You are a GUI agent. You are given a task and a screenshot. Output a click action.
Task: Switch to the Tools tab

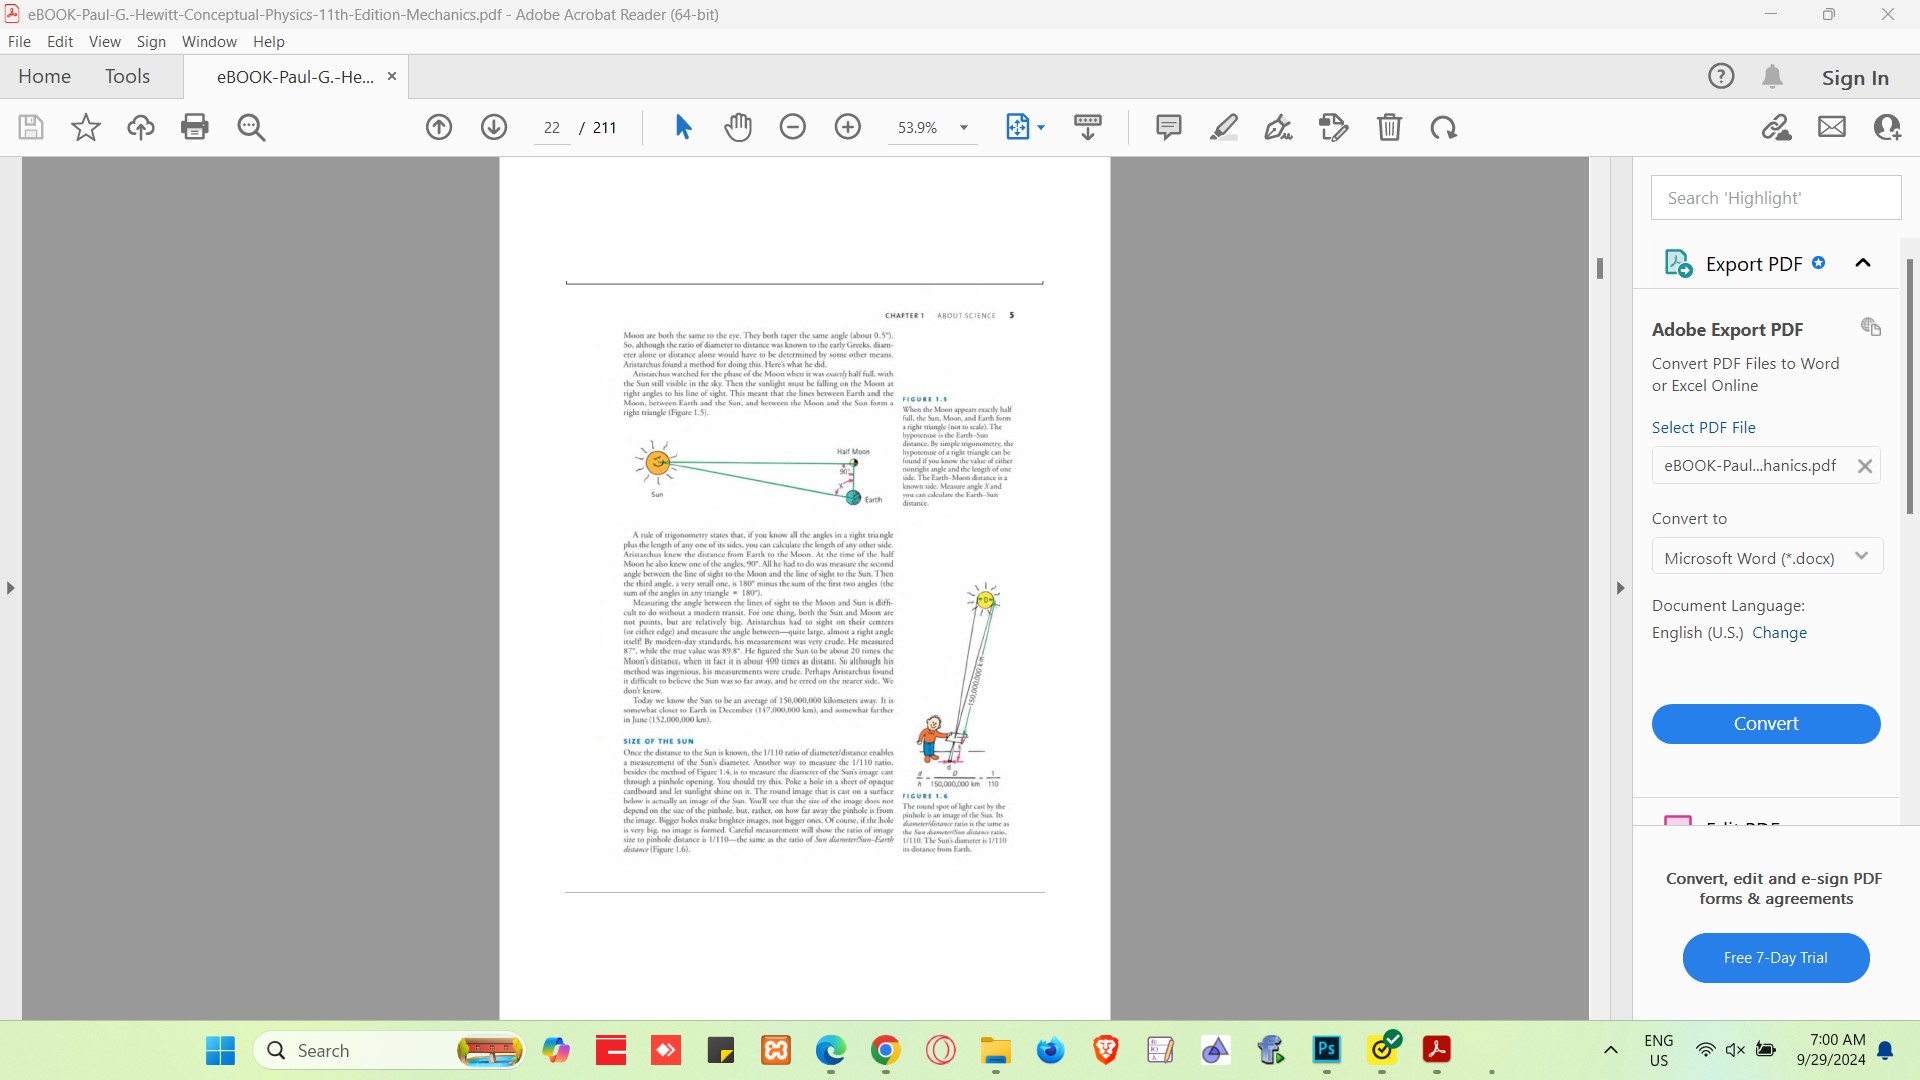pyautogui.click(x=127, y=76)
